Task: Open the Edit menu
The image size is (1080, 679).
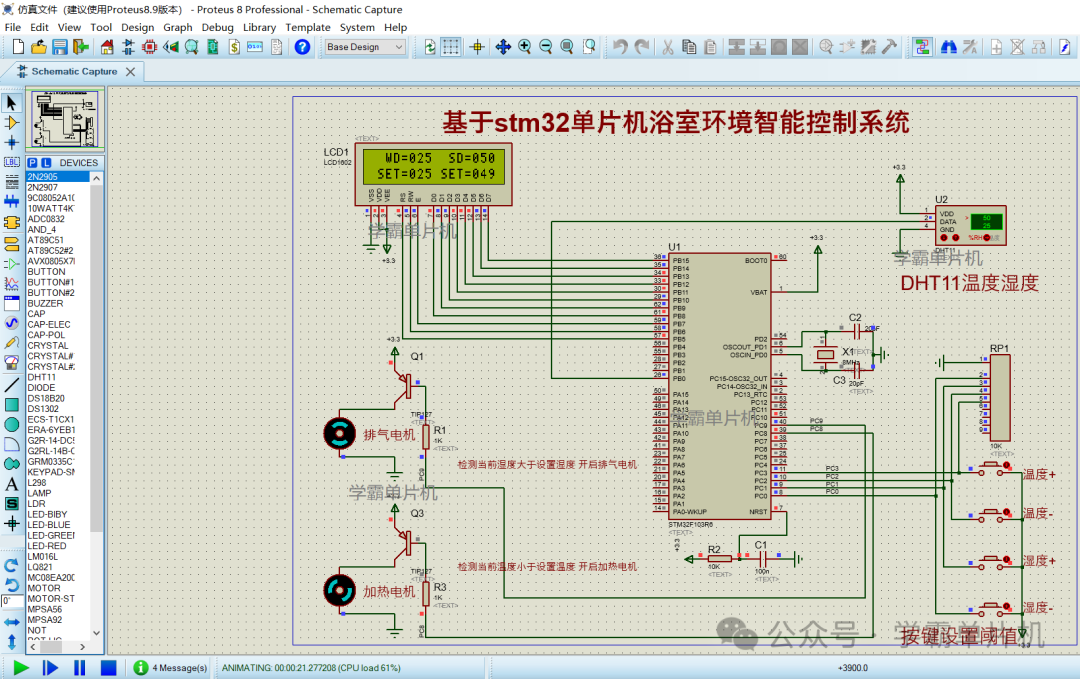Action: [39, 28]
